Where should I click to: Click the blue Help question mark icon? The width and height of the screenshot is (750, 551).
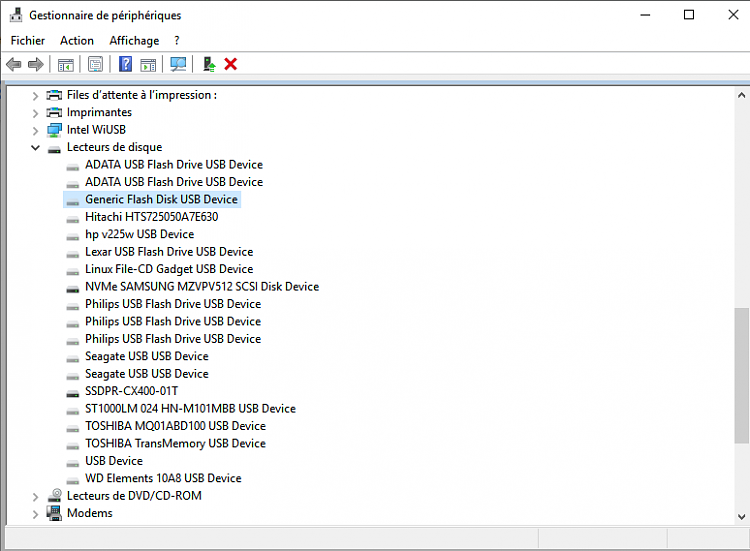pos(125,64)
